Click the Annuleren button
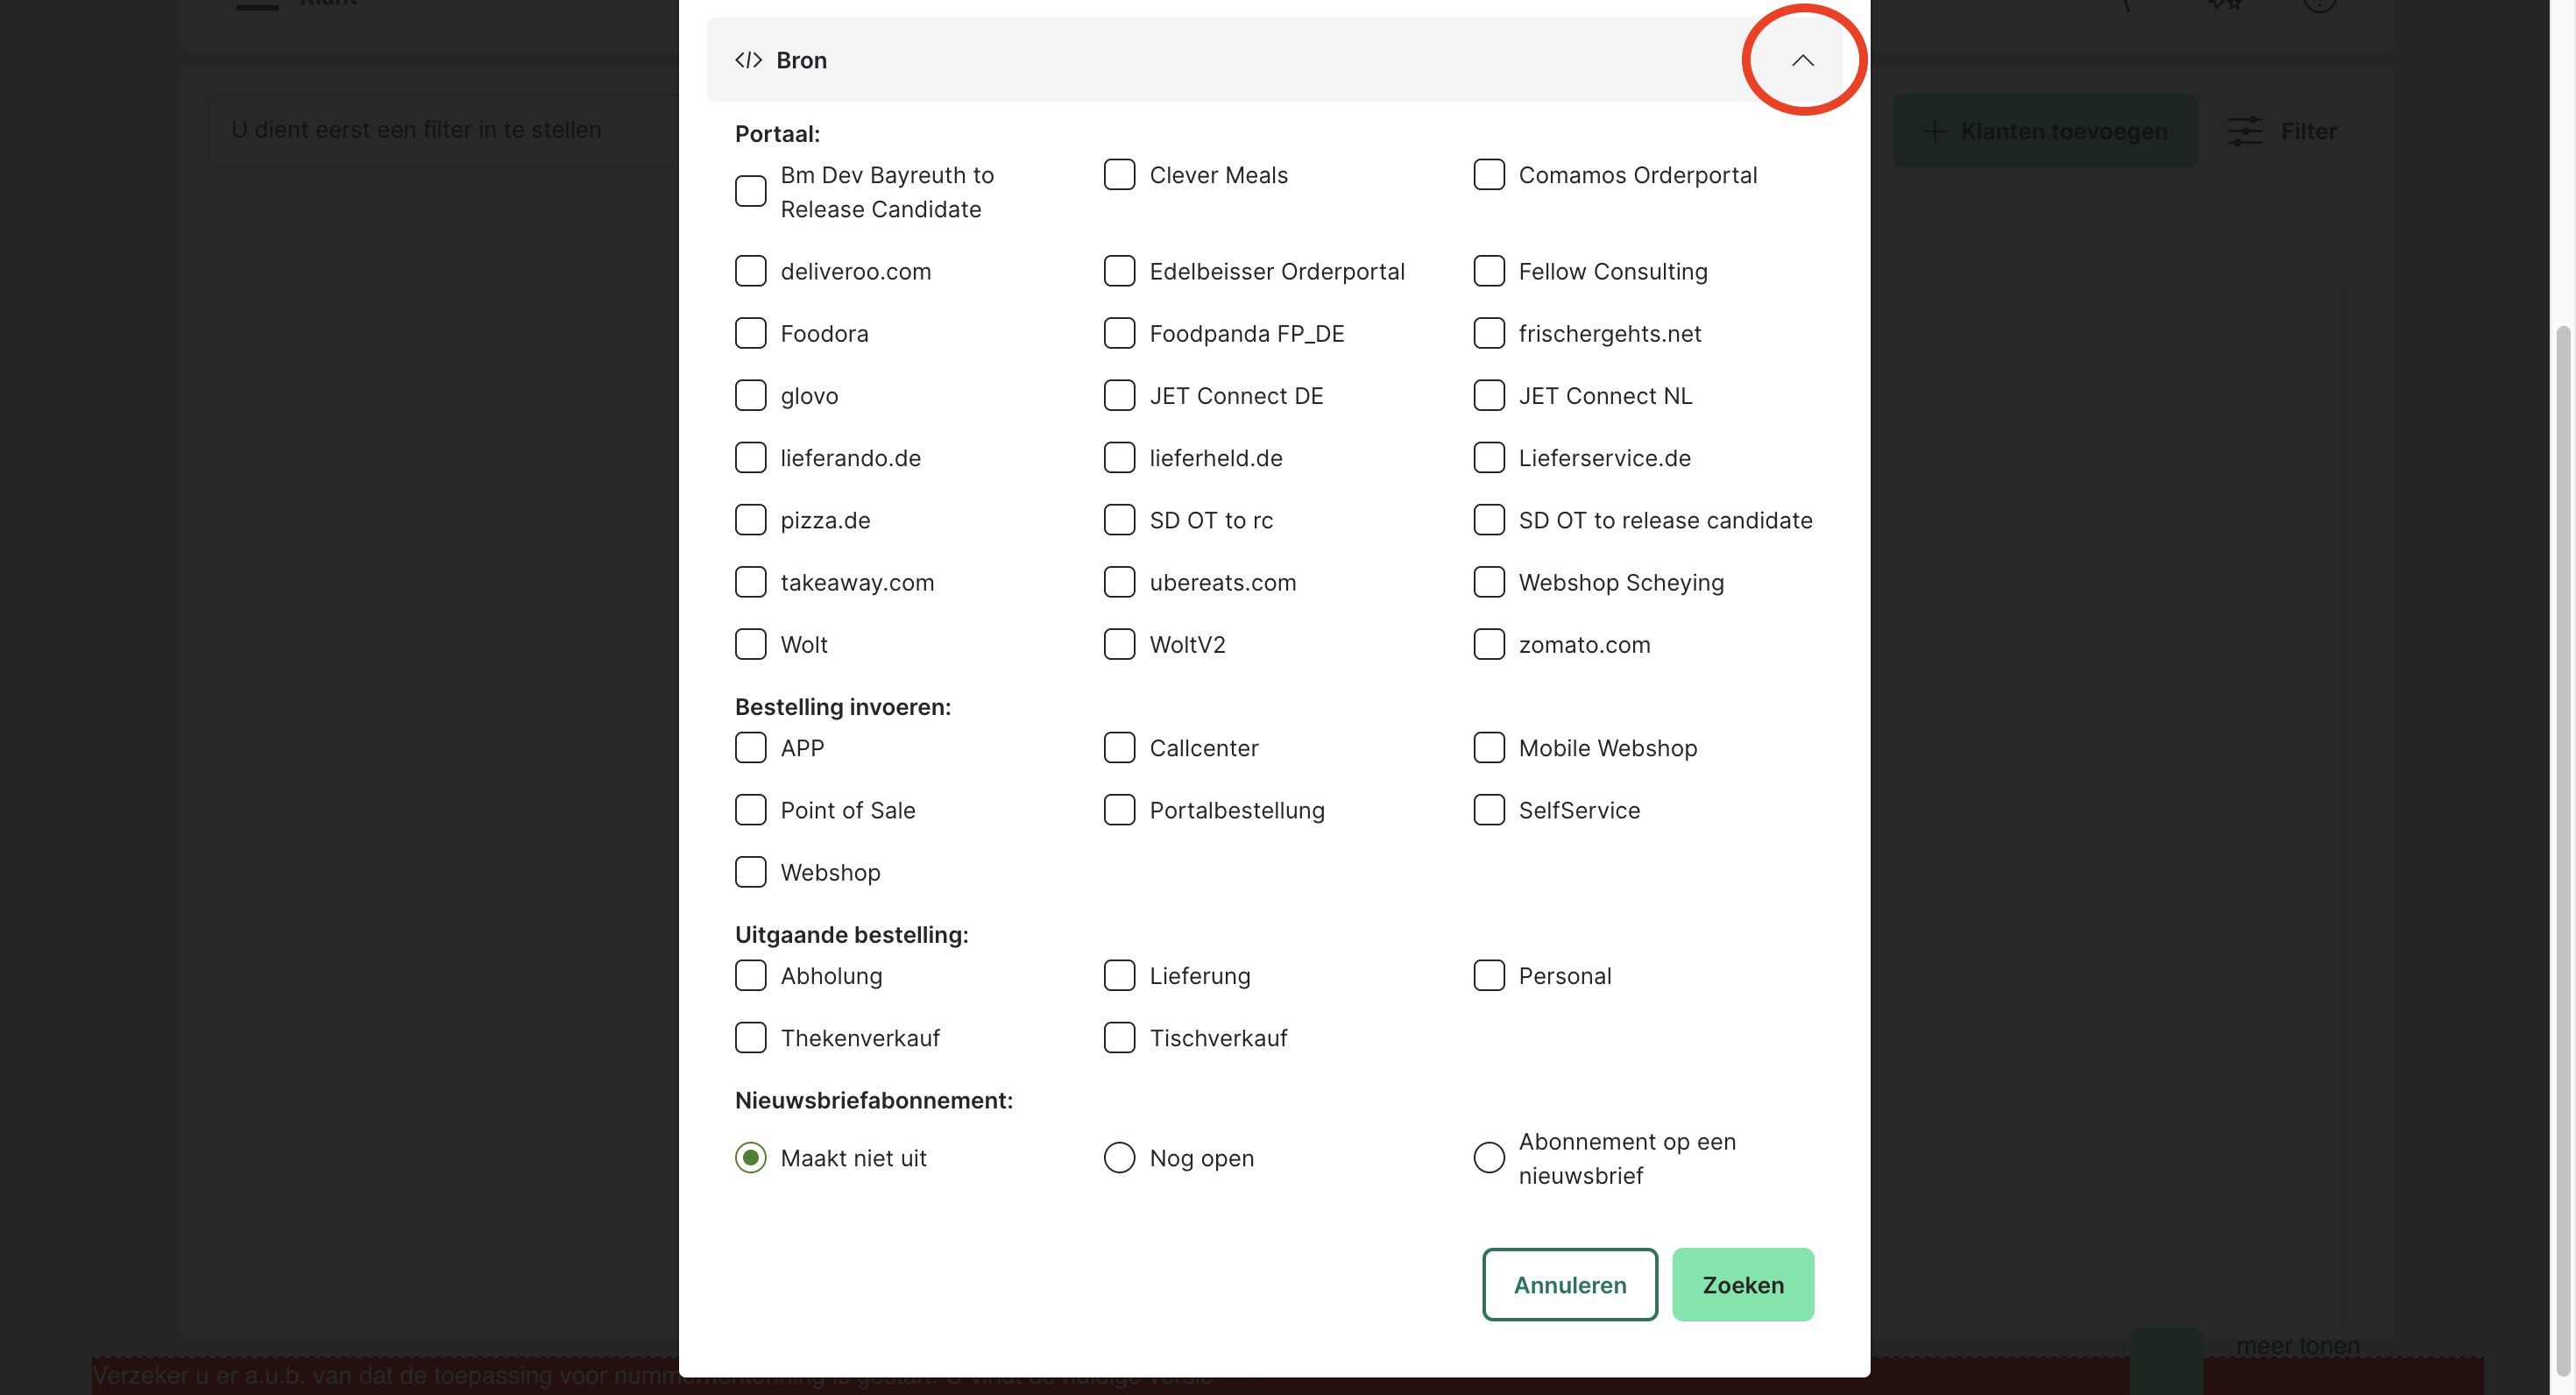Screen dimensions: 2576x1395 click(1569, 1285)
